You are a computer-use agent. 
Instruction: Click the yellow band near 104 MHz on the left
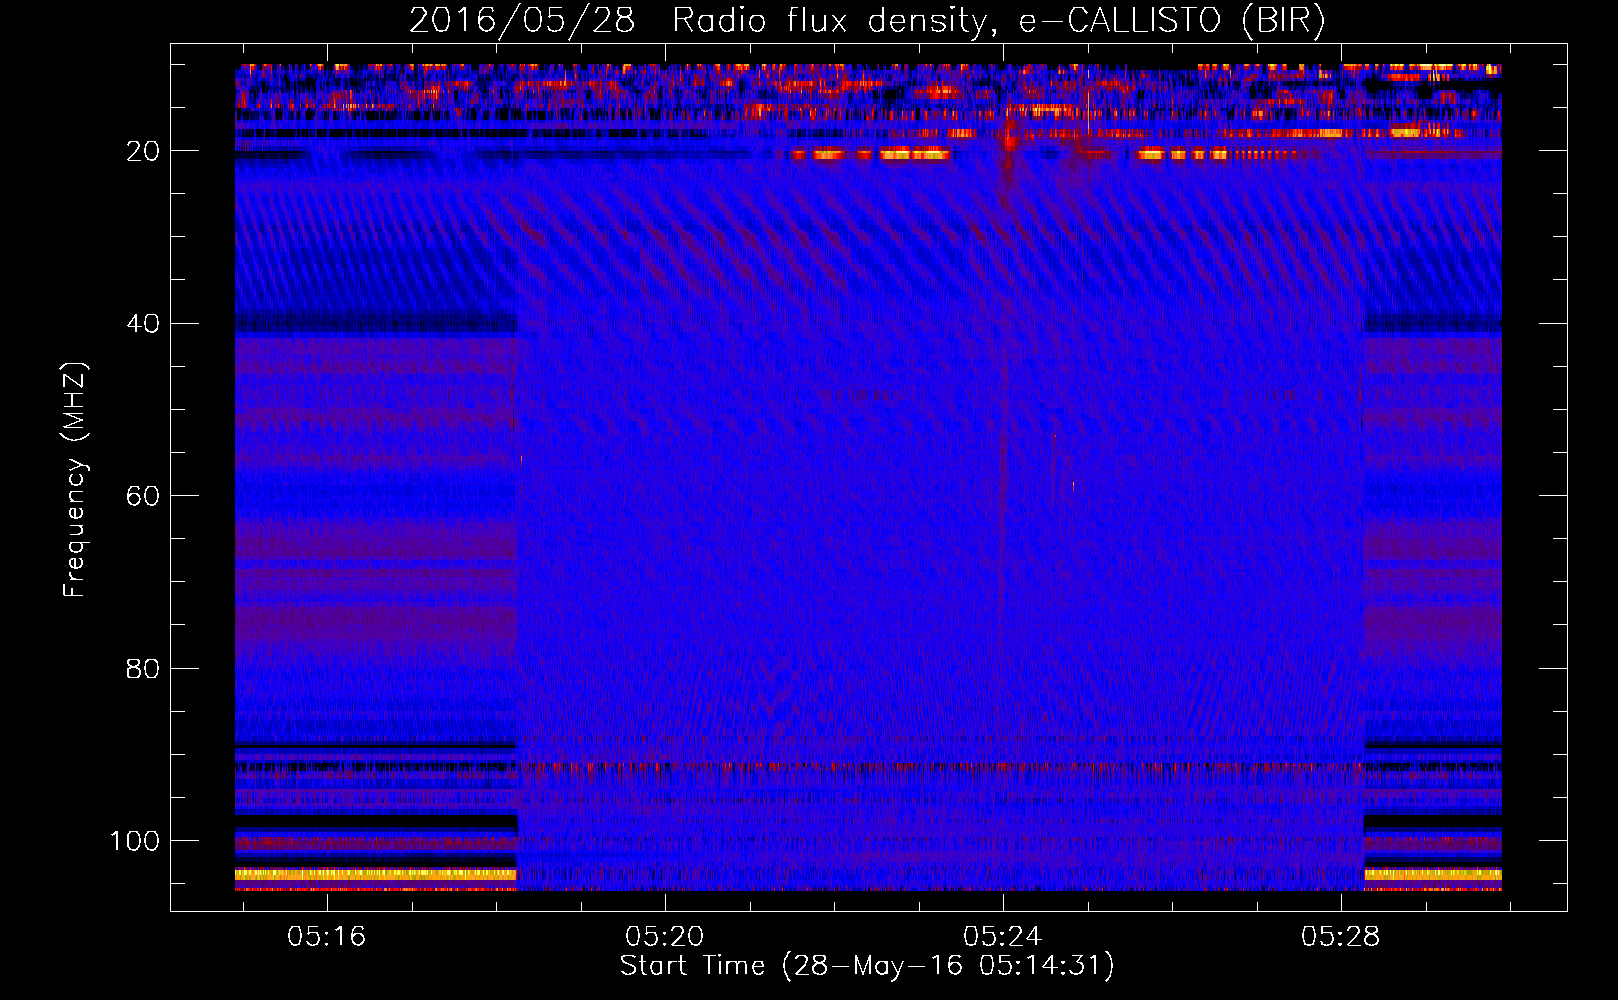[x=376, y=875]
